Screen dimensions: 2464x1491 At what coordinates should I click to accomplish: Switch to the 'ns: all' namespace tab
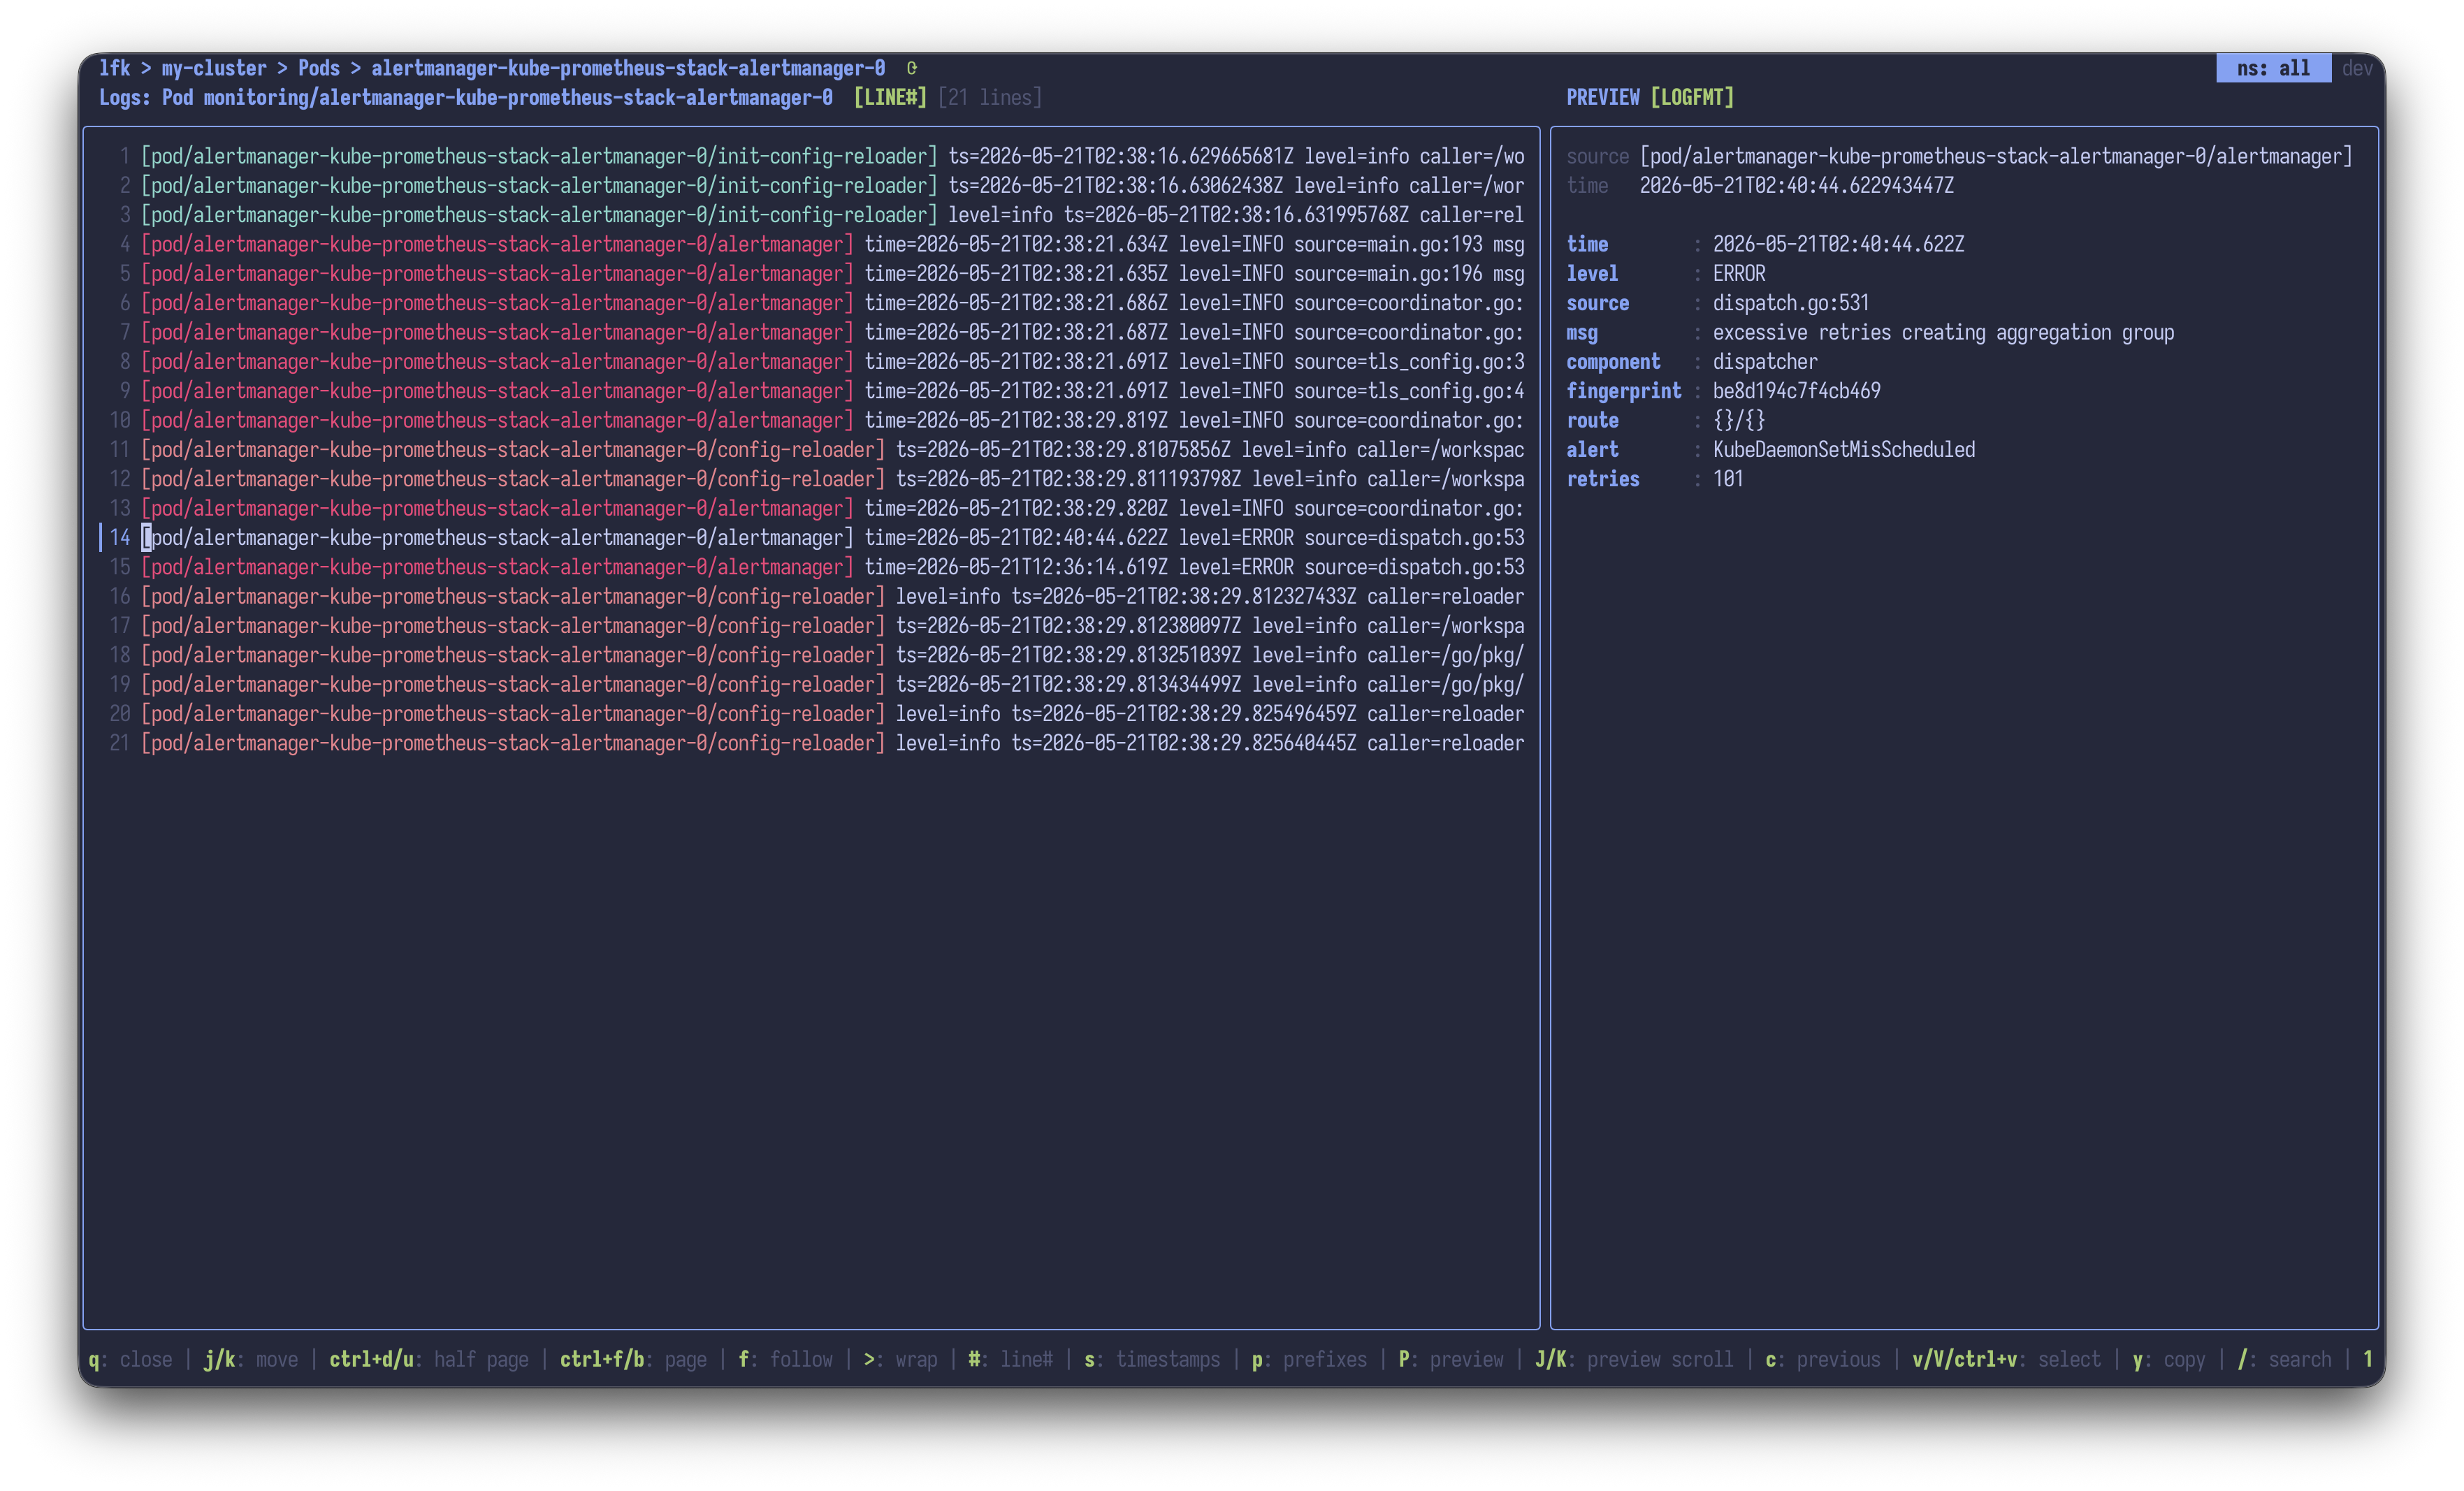[x=2273, y=68]
